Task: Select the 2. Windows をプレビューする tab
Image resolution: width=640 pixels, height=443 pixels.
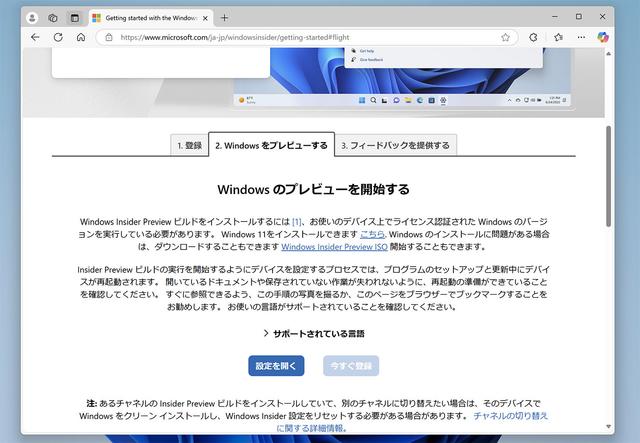Action: click(271, 145)
